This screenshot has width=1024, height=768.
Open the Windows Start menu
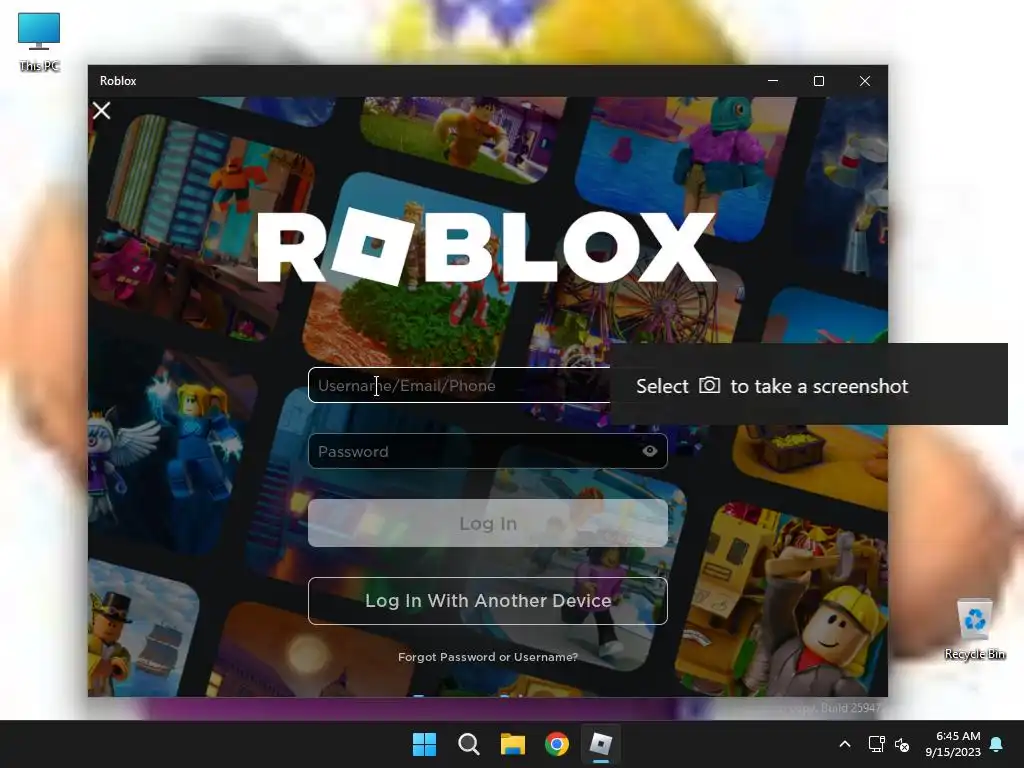pos(424,744)
